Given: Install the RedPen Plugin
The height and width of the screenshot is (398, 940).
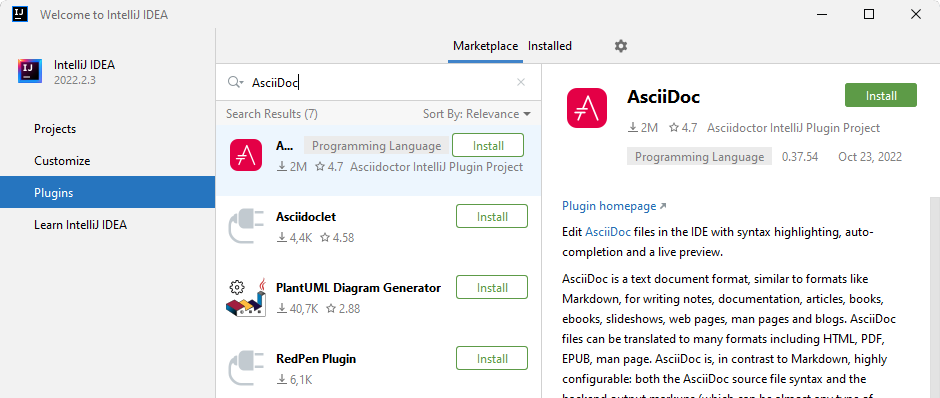Looking at the screenshot, I should (x=492, y=358).
